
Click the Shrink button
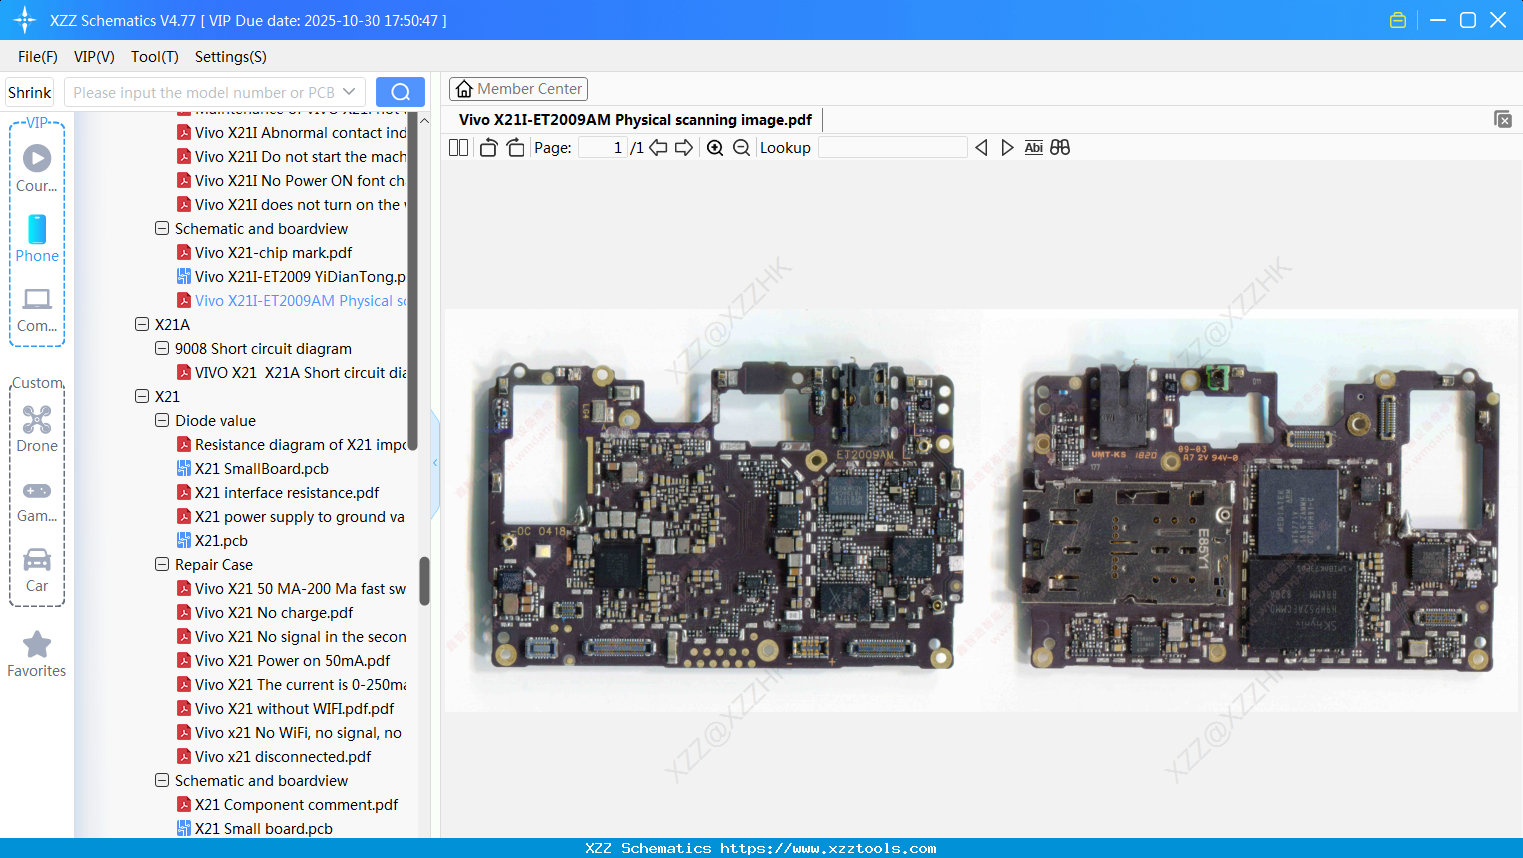point(29,91)
